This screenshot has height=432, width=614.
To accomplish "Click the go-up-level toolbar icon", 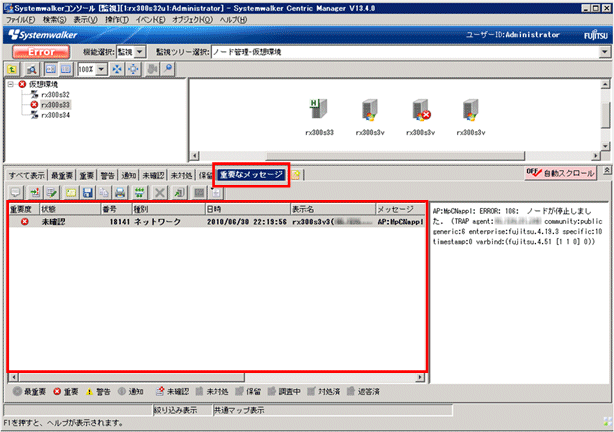I will click(x=13, y=69).
